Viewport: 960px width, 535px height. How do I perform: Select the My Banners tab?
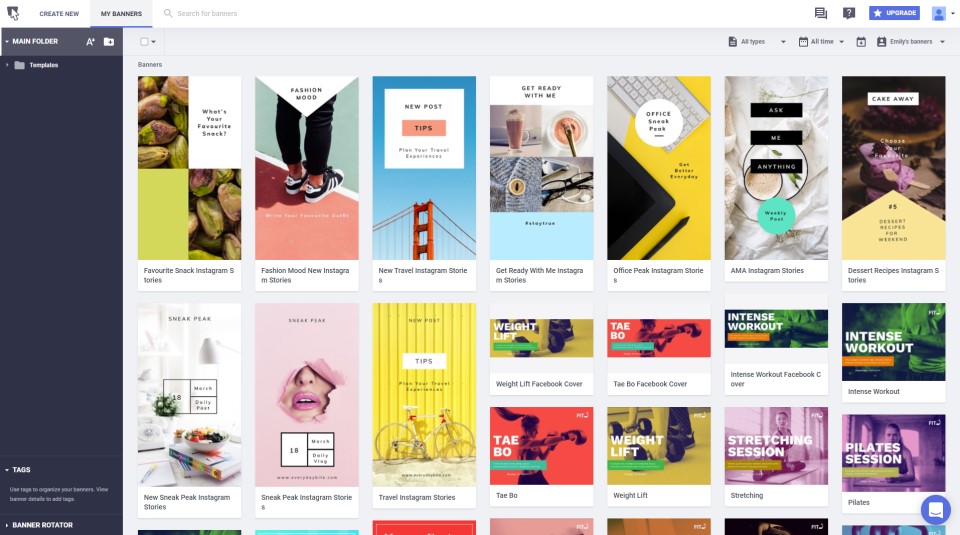pyautogui.click(x=121, y=13)
